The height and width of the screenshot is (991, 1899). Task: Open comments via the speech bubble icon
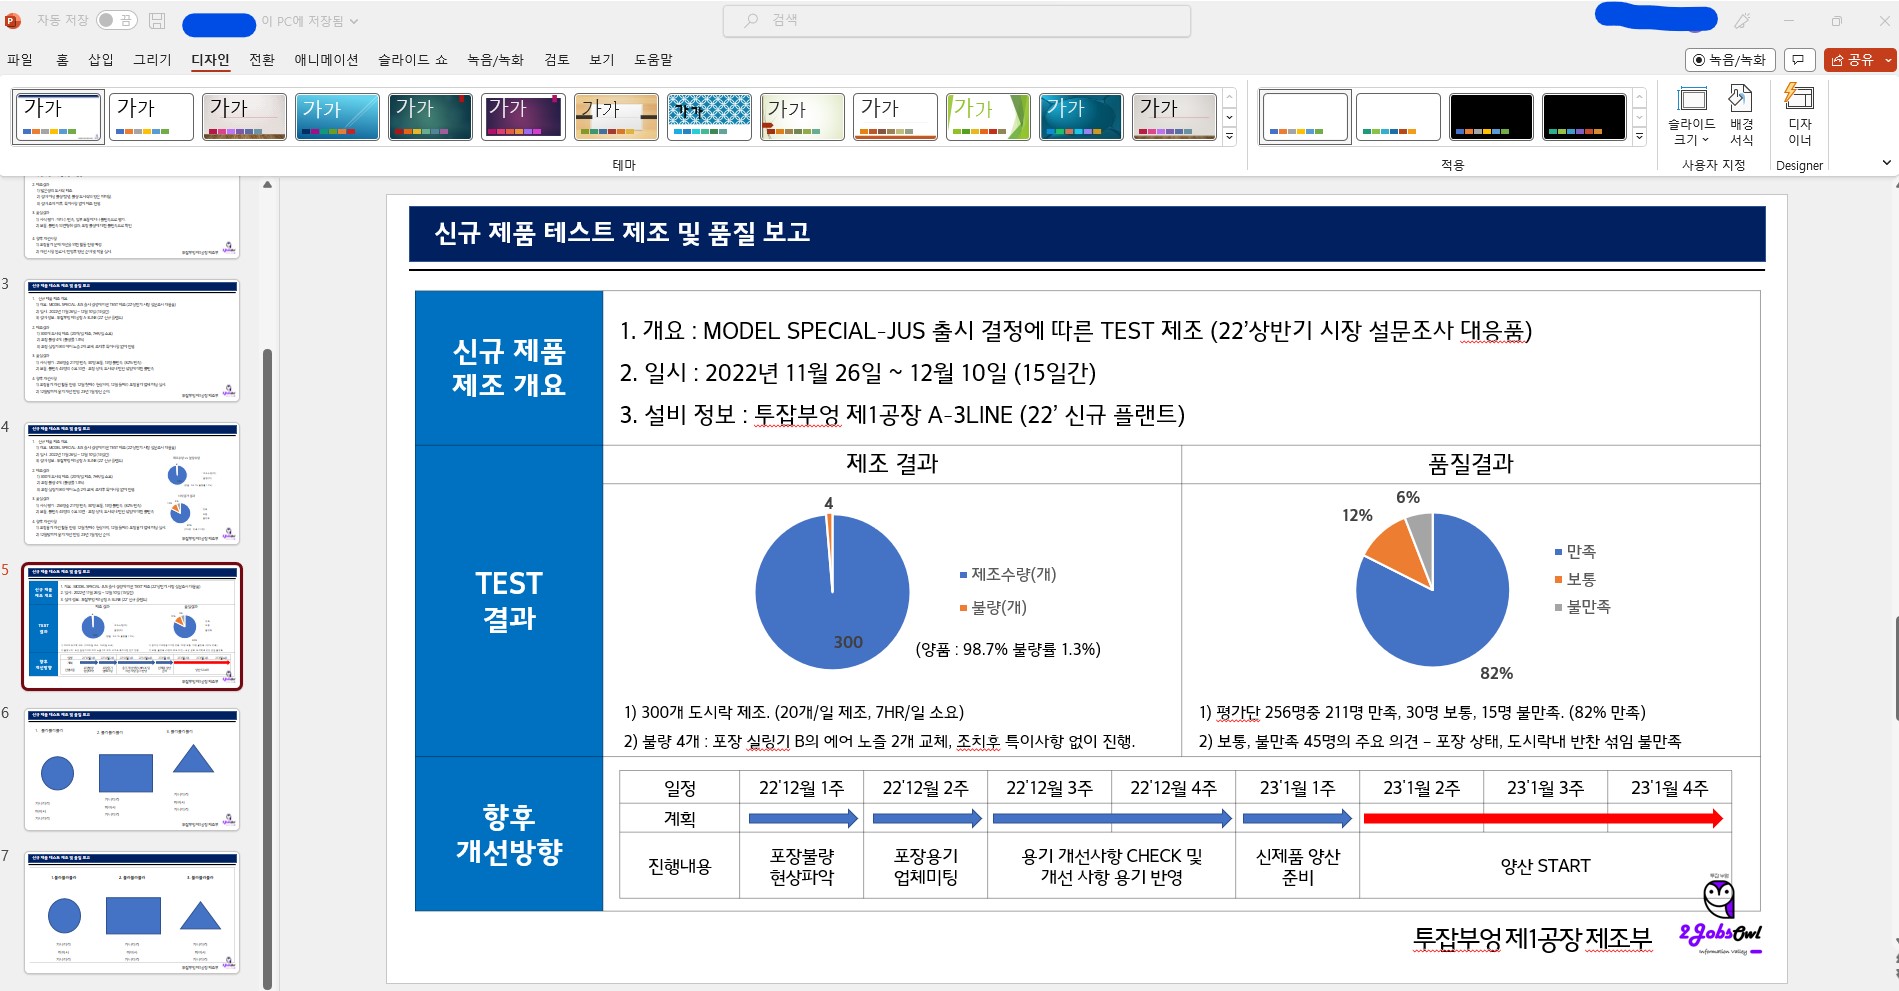[x=1797, y=60]
